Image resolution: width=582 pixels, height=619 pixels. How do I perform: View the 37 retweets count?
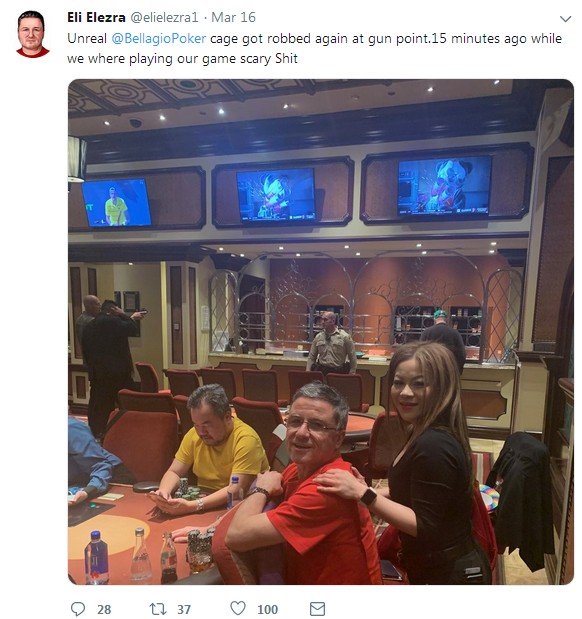coord(184,609)
